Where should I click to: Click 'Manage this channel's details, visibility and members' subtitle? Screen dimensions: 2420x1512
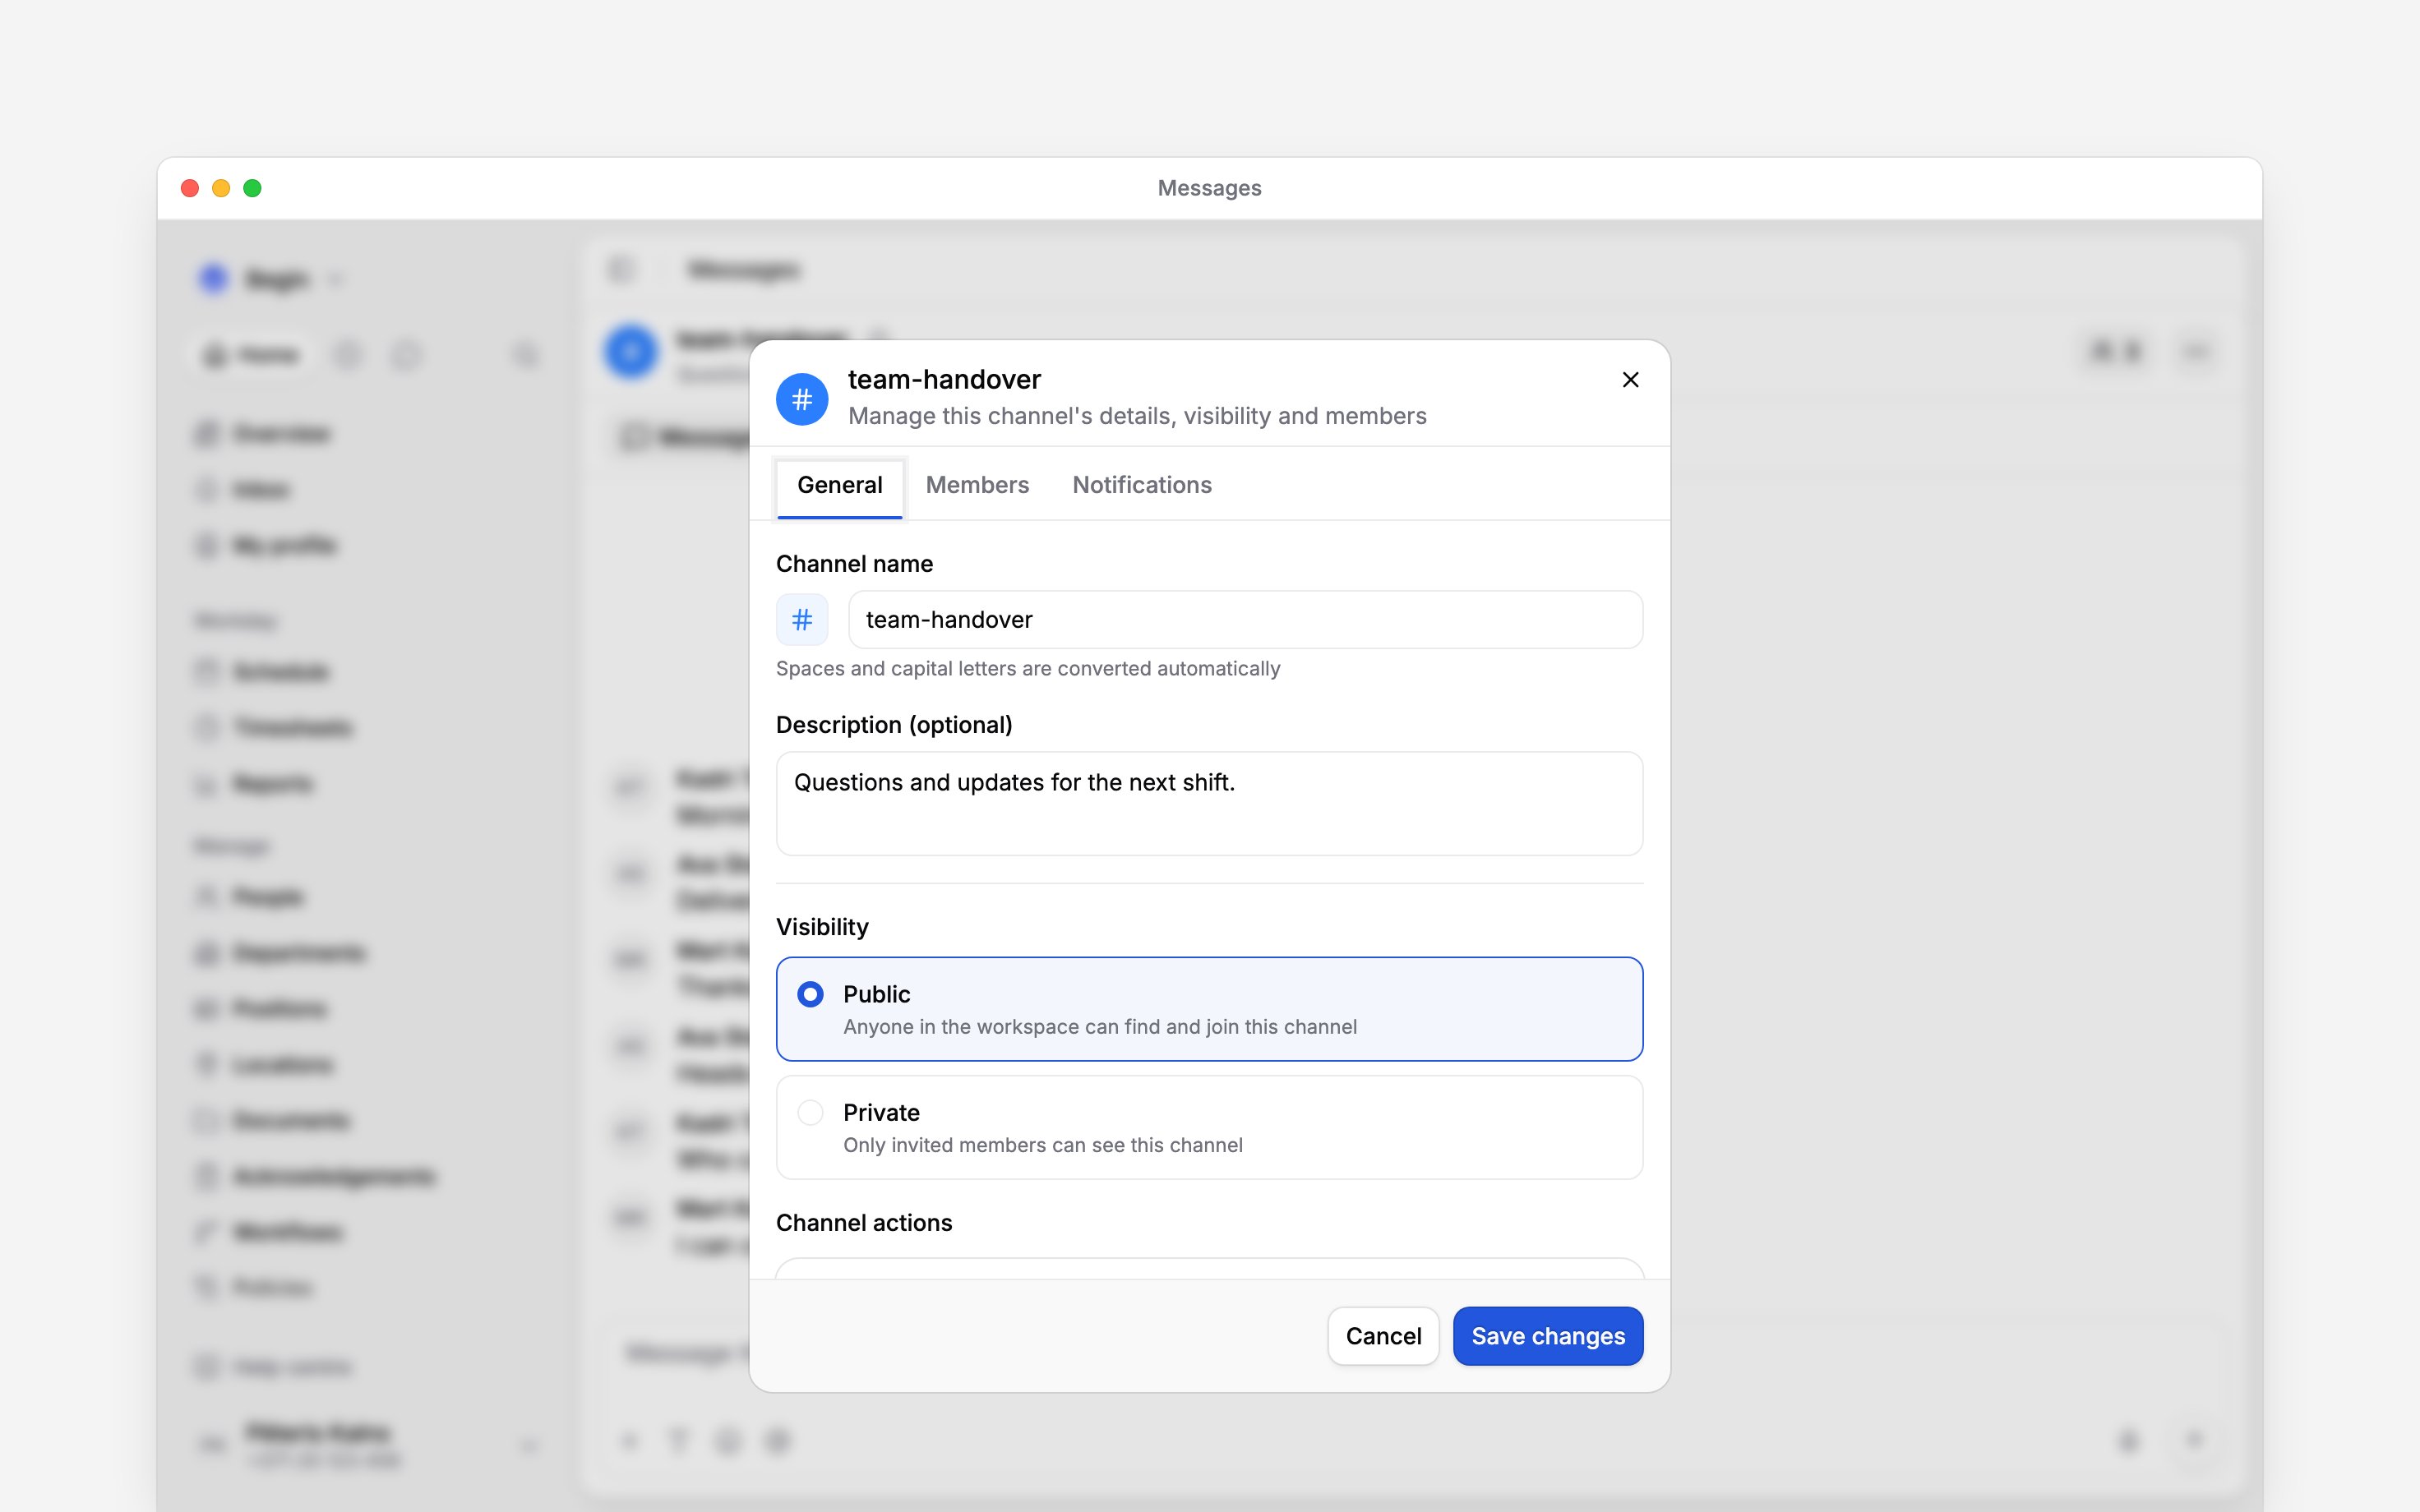click(x=1137, y=416)
